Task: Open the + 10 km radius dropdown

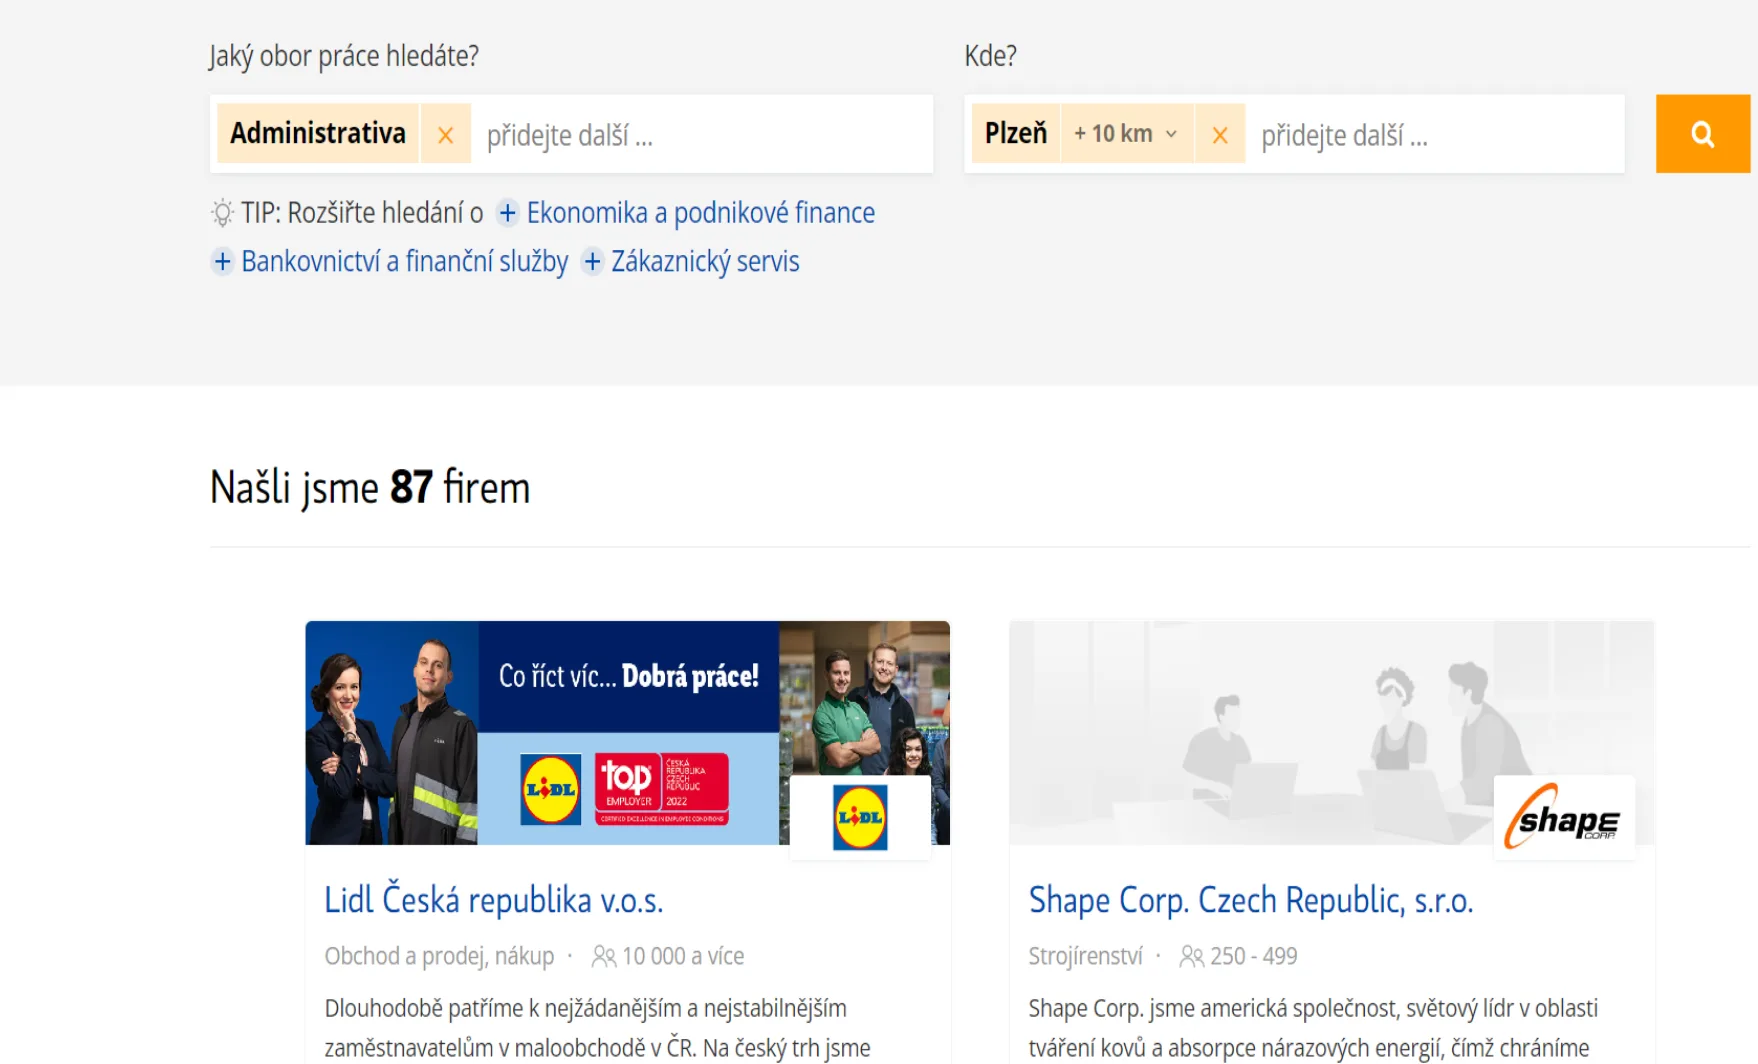Action: [1126, 134]
